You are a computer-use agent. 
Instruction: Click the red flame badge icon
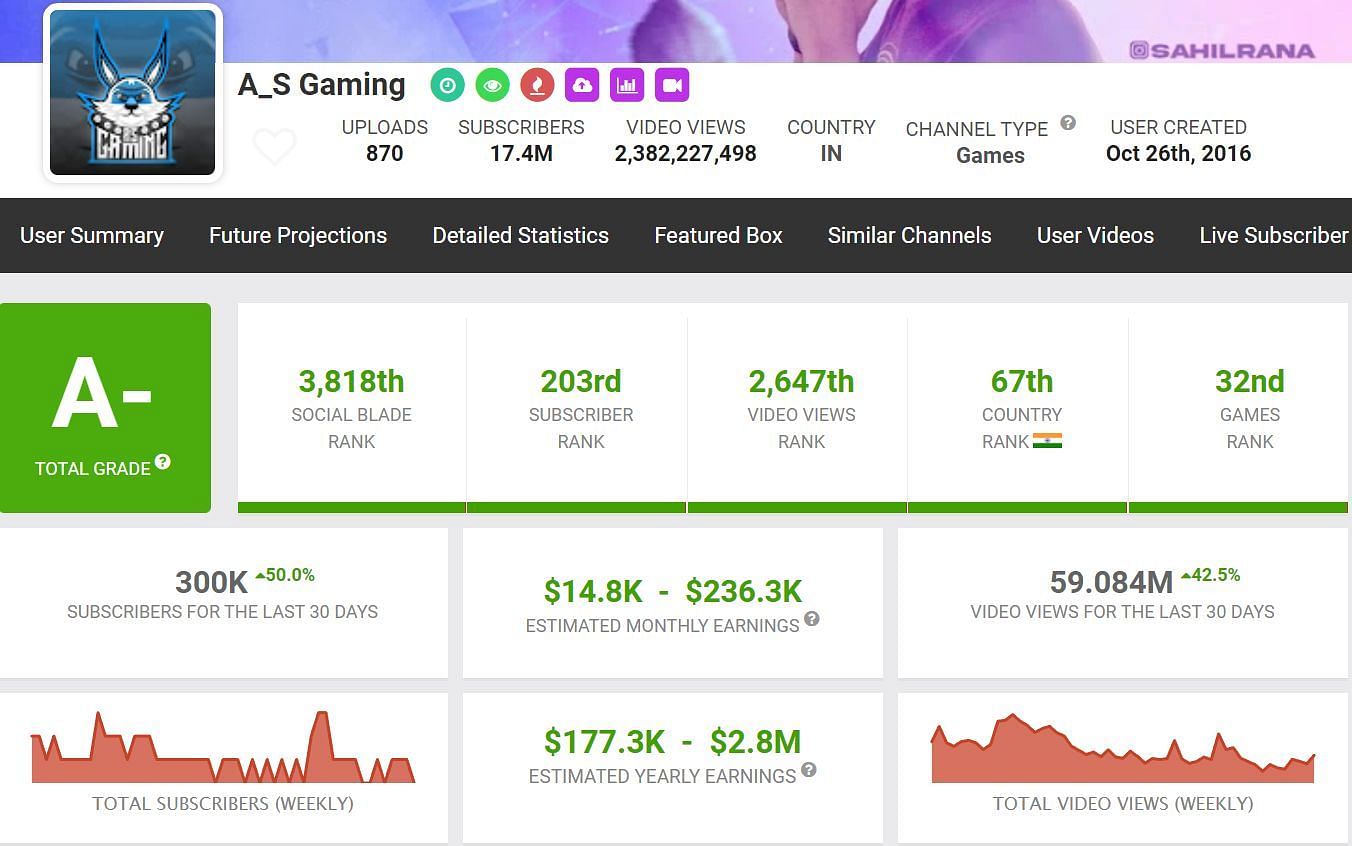pyautogui.click(x=537, y=85)
